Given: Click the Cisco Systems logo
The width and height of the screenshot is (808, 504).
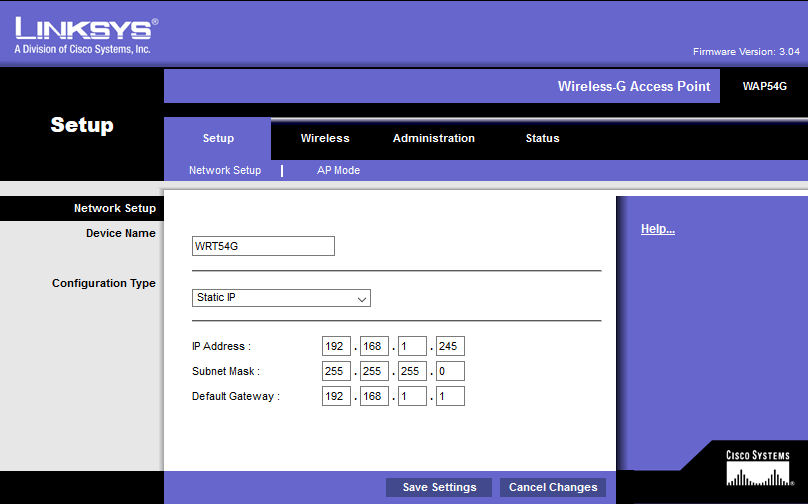Looking at the screenshot, I should pyautogui.click(x=758, y=468).
